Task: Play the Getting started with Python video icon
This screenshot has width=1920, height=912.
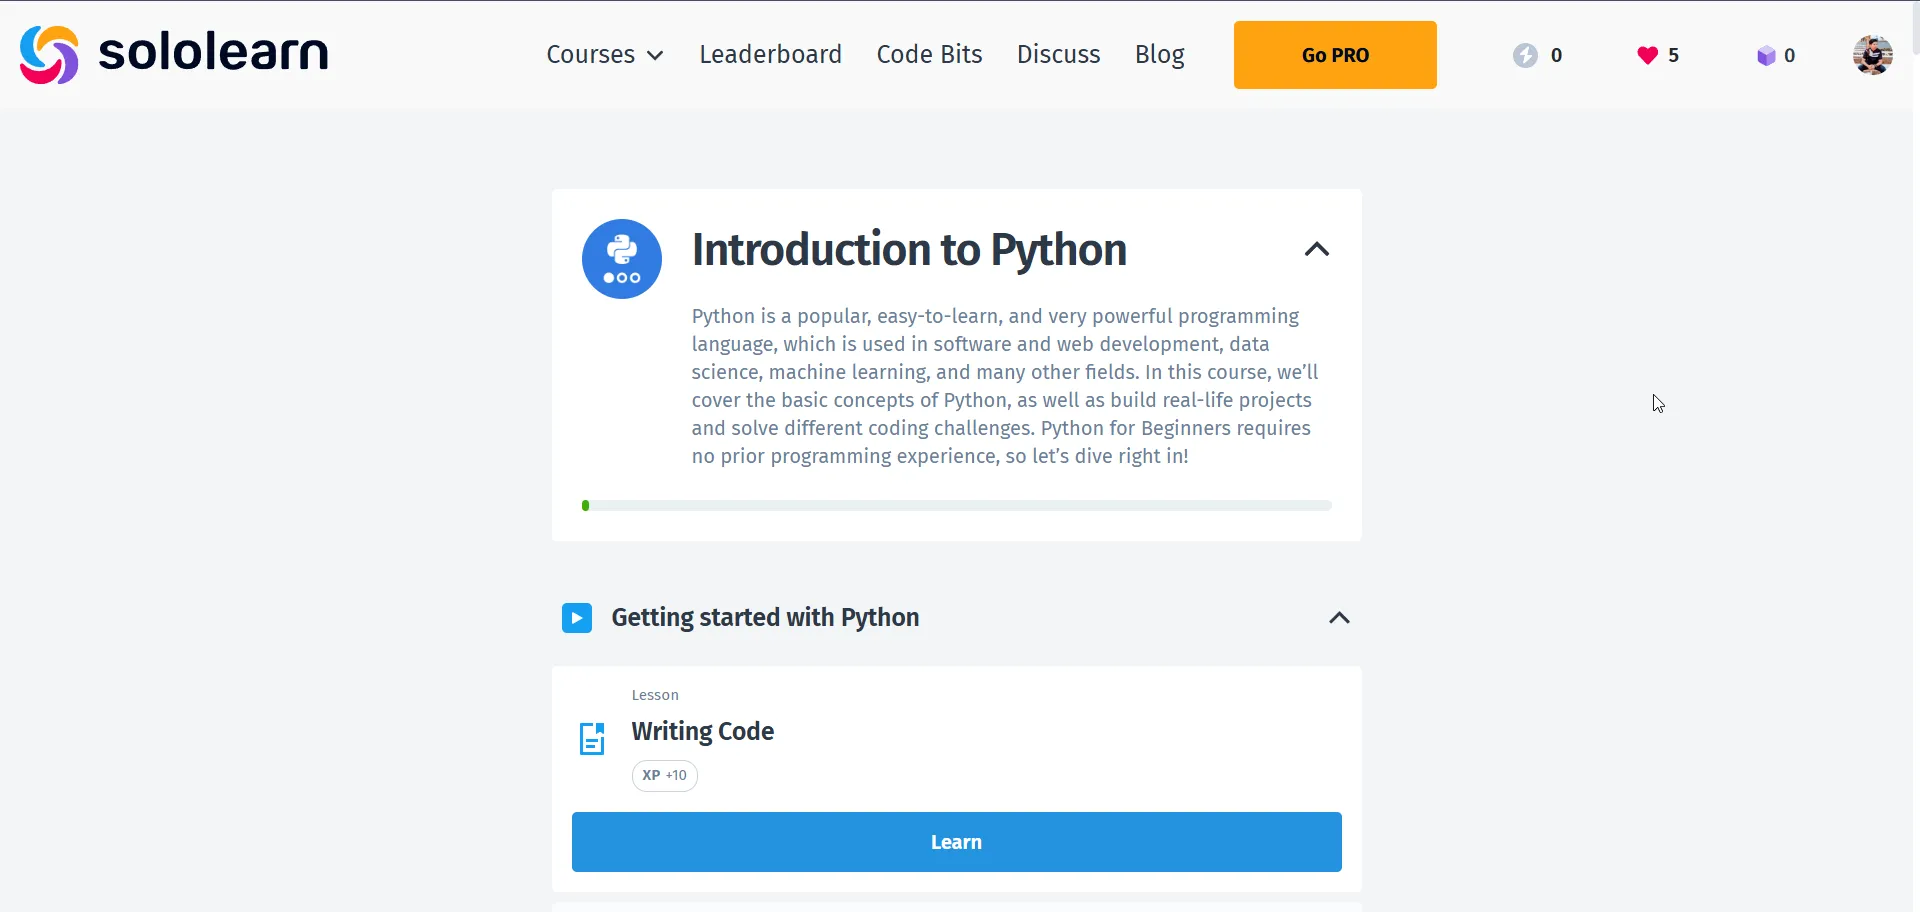Action: click(577, 618)
